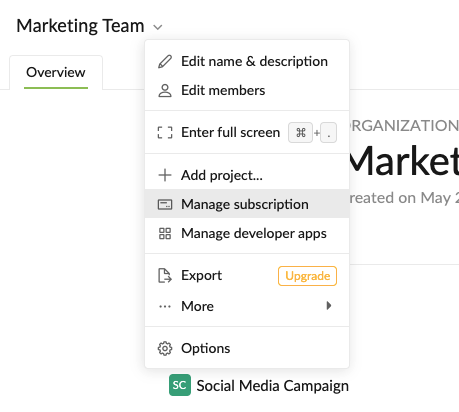Open the Social Media Campaign project link
Screen dimensions: 459x412
tap(272, 386)
